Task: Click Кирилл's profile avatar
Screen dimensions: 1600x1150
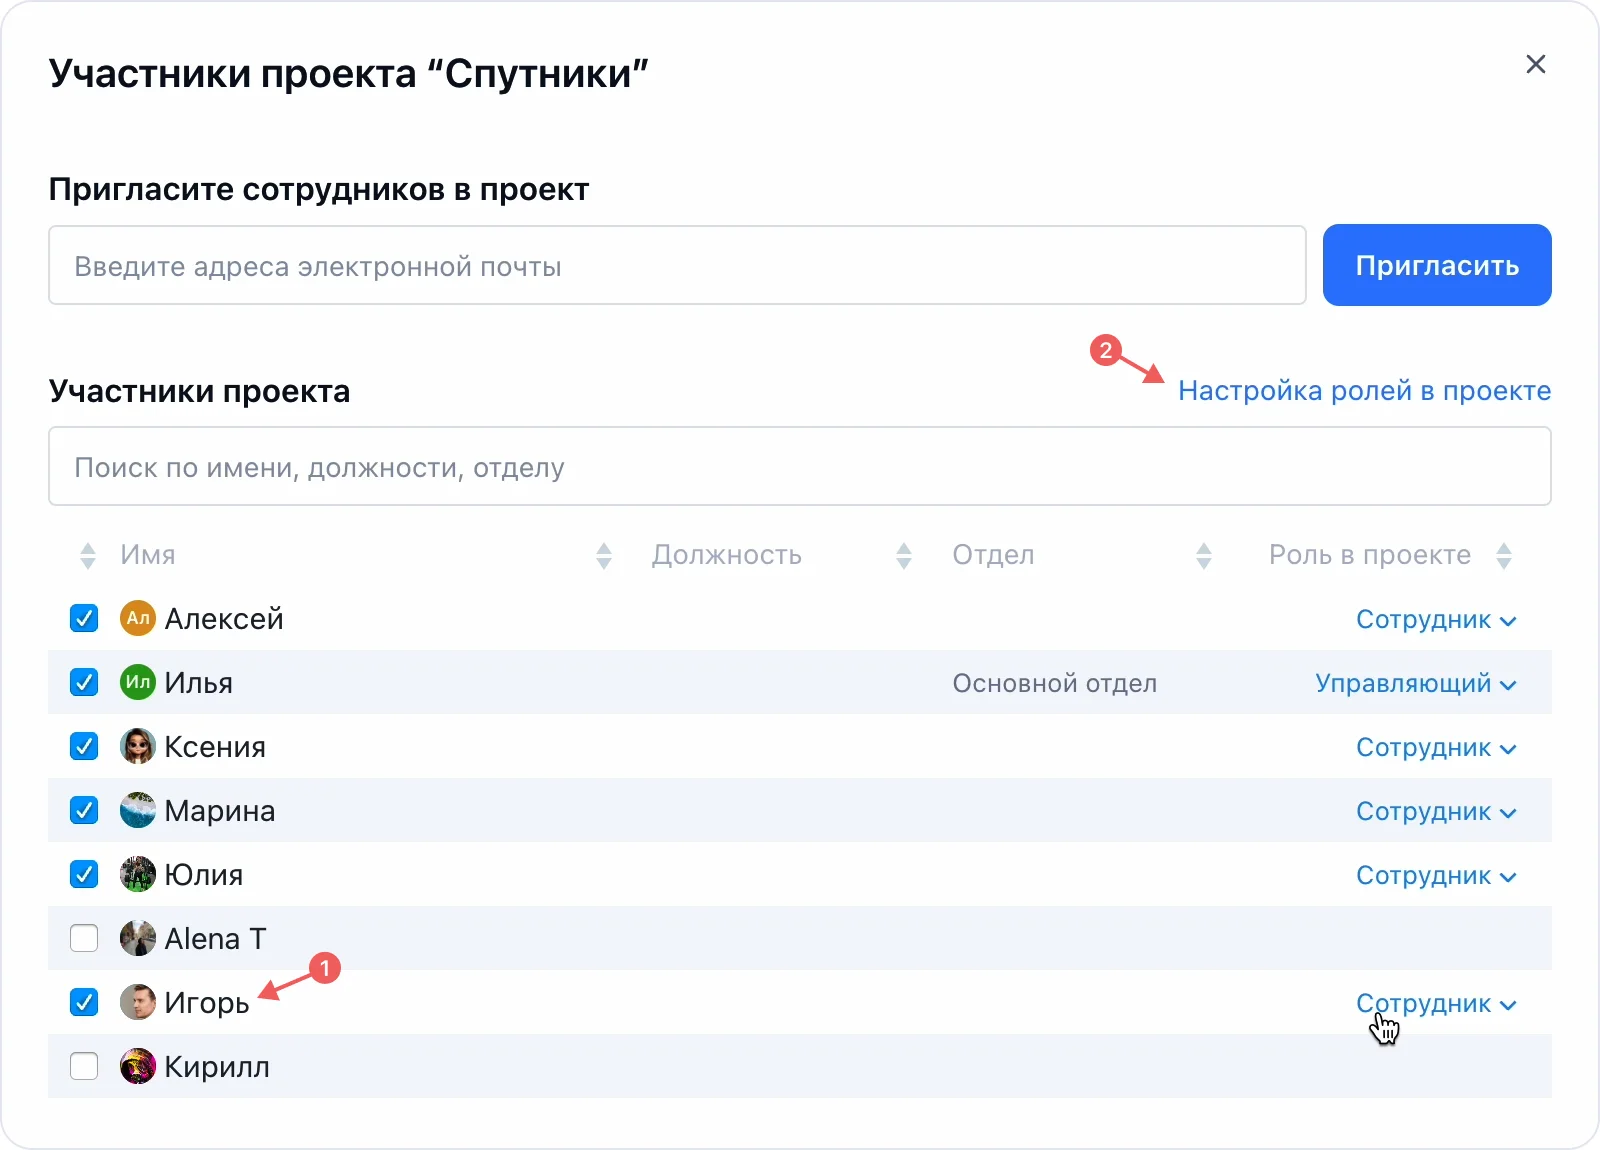Action: click(138, 1067)
